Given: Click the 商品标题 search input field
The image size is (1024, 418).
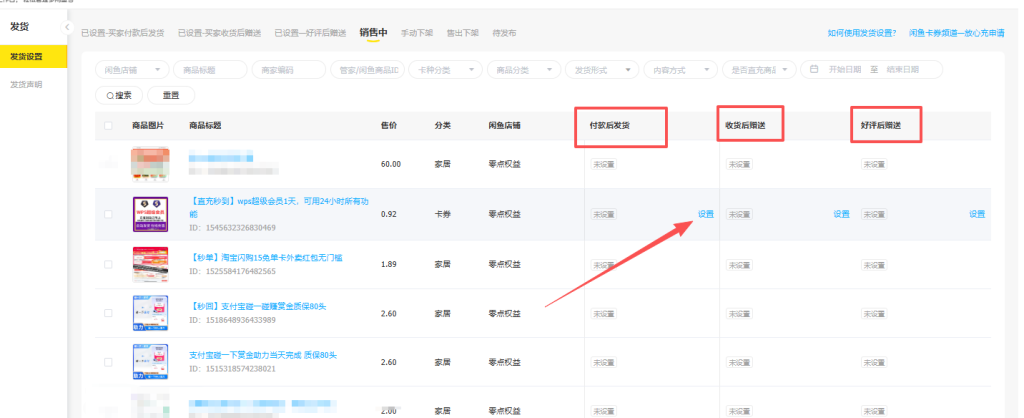Looking at the screenshot, I should [x=208, y=69].
